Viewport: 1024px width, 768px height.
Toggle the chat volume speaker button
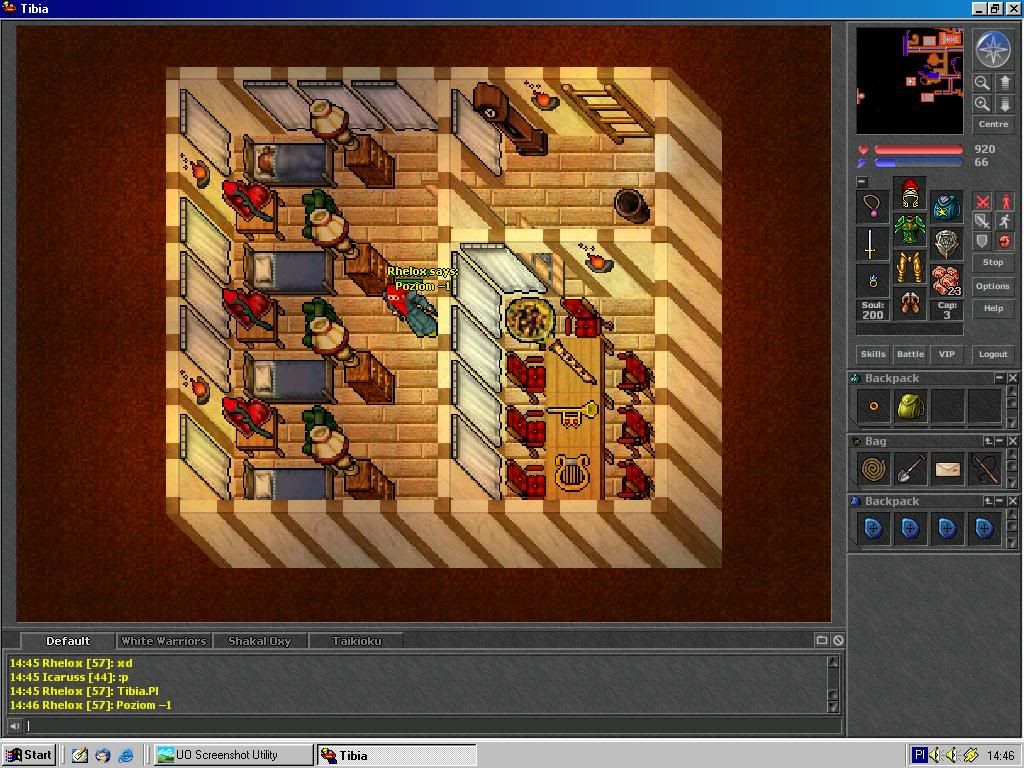pos(14,726)
